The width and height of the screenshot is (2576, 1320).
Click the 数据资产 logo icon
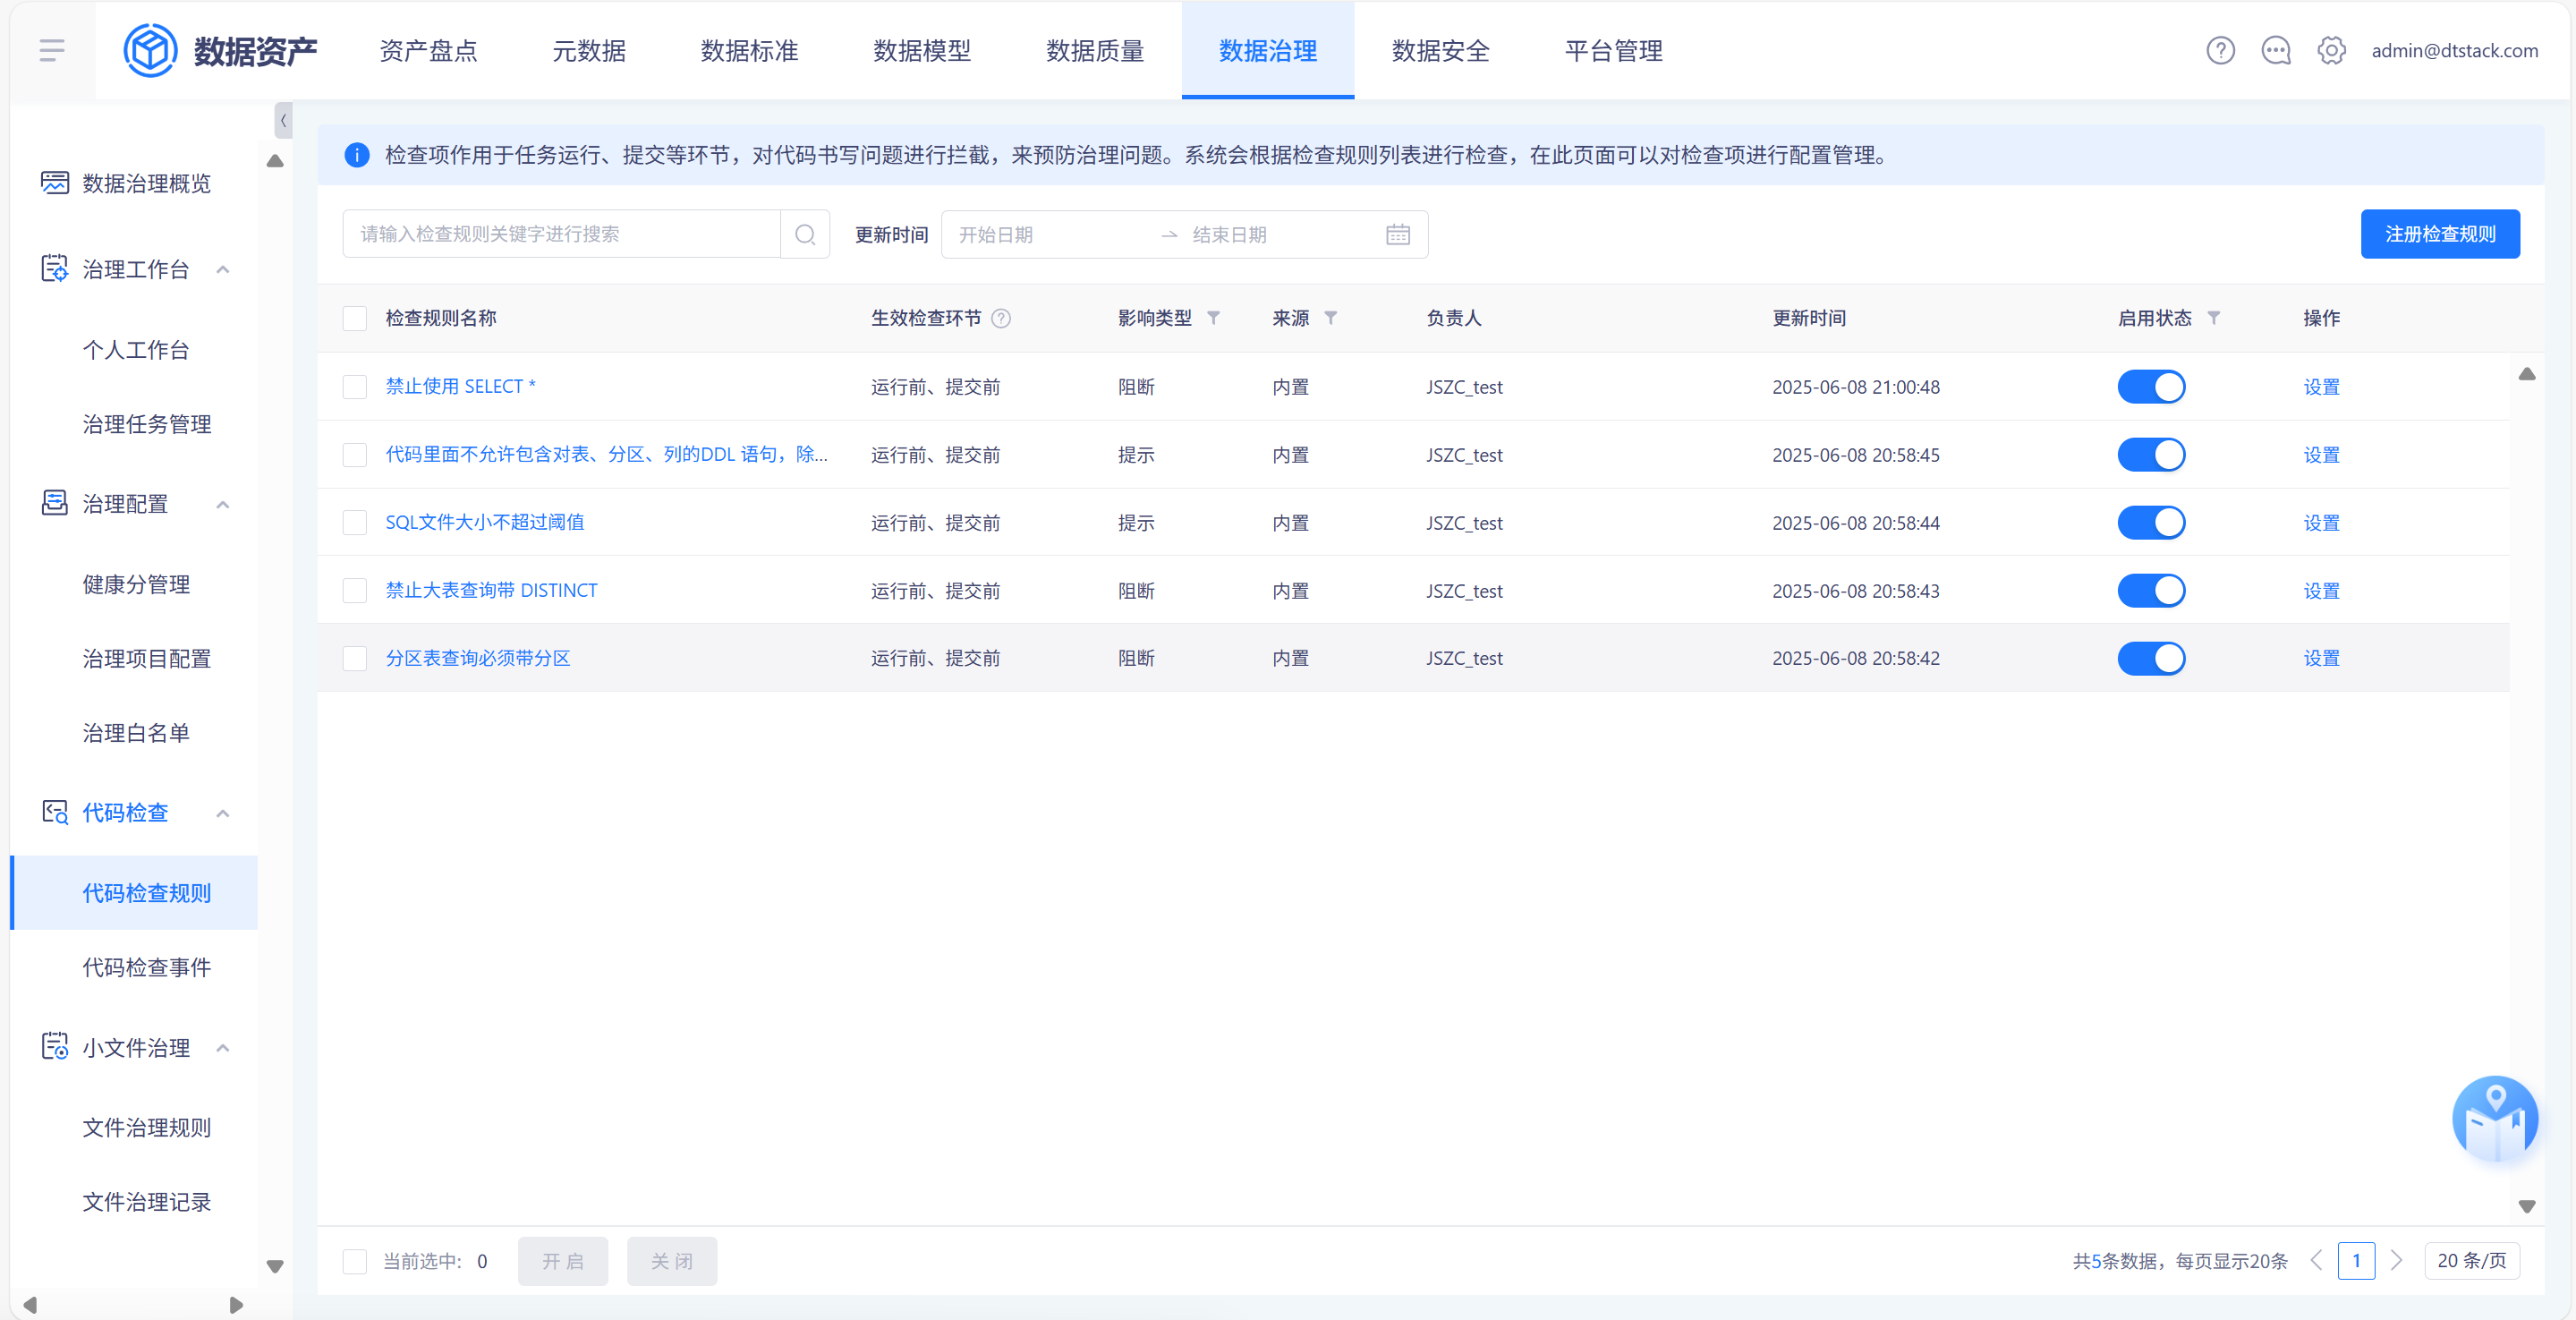[x=150, y=50]
